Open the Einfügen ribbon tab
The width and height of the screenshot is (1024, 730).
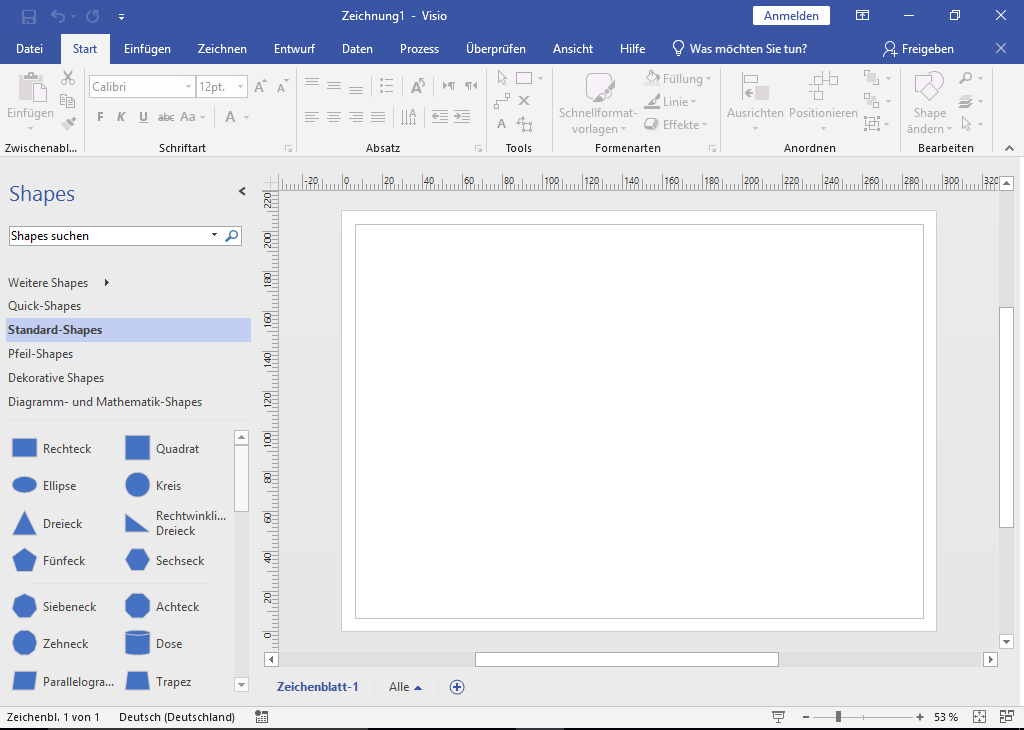pos(147,49)
